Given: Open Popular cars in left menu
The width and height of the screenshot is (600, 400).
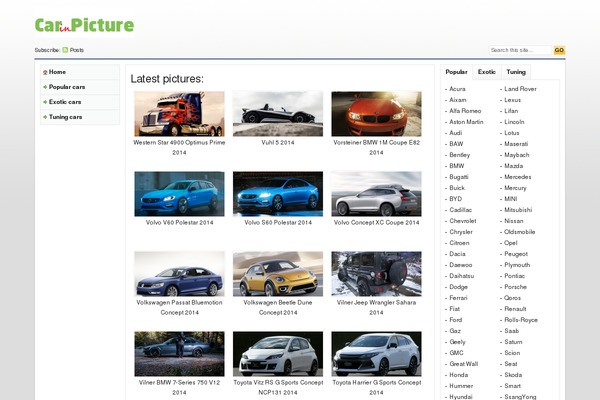Looking at the screenshot, I should [x=80, y=87].
